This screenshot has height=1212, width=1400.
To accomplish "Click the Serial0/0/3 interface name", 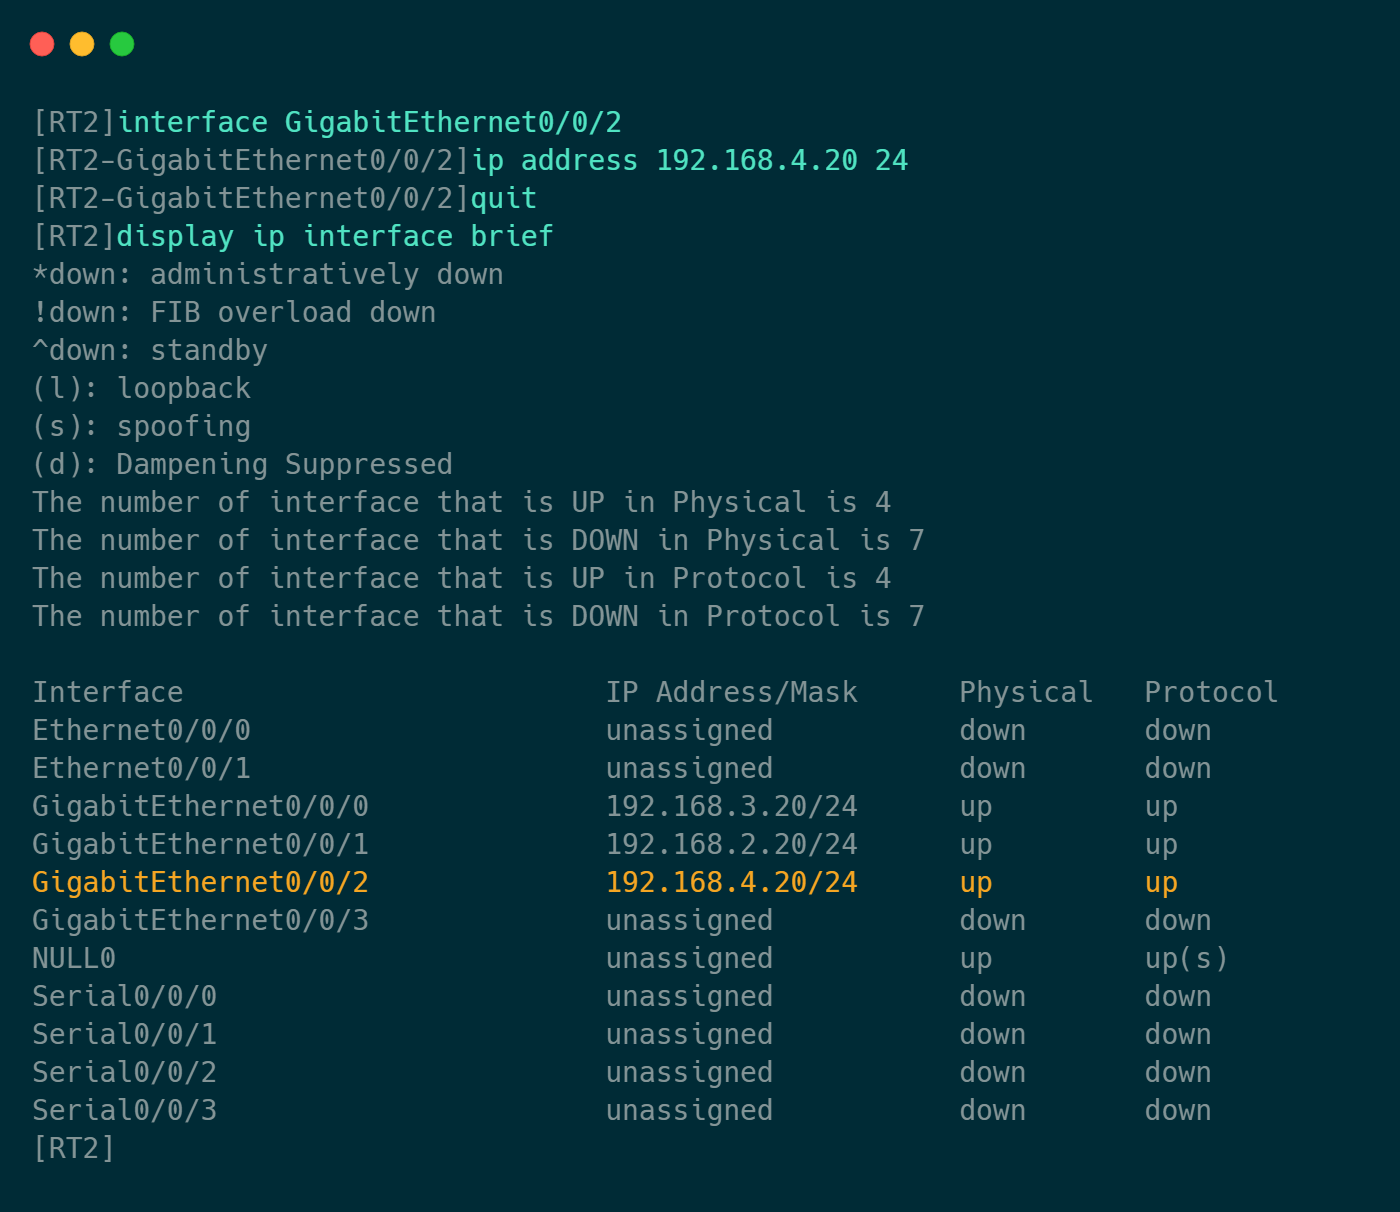I will click(124, 1110).
